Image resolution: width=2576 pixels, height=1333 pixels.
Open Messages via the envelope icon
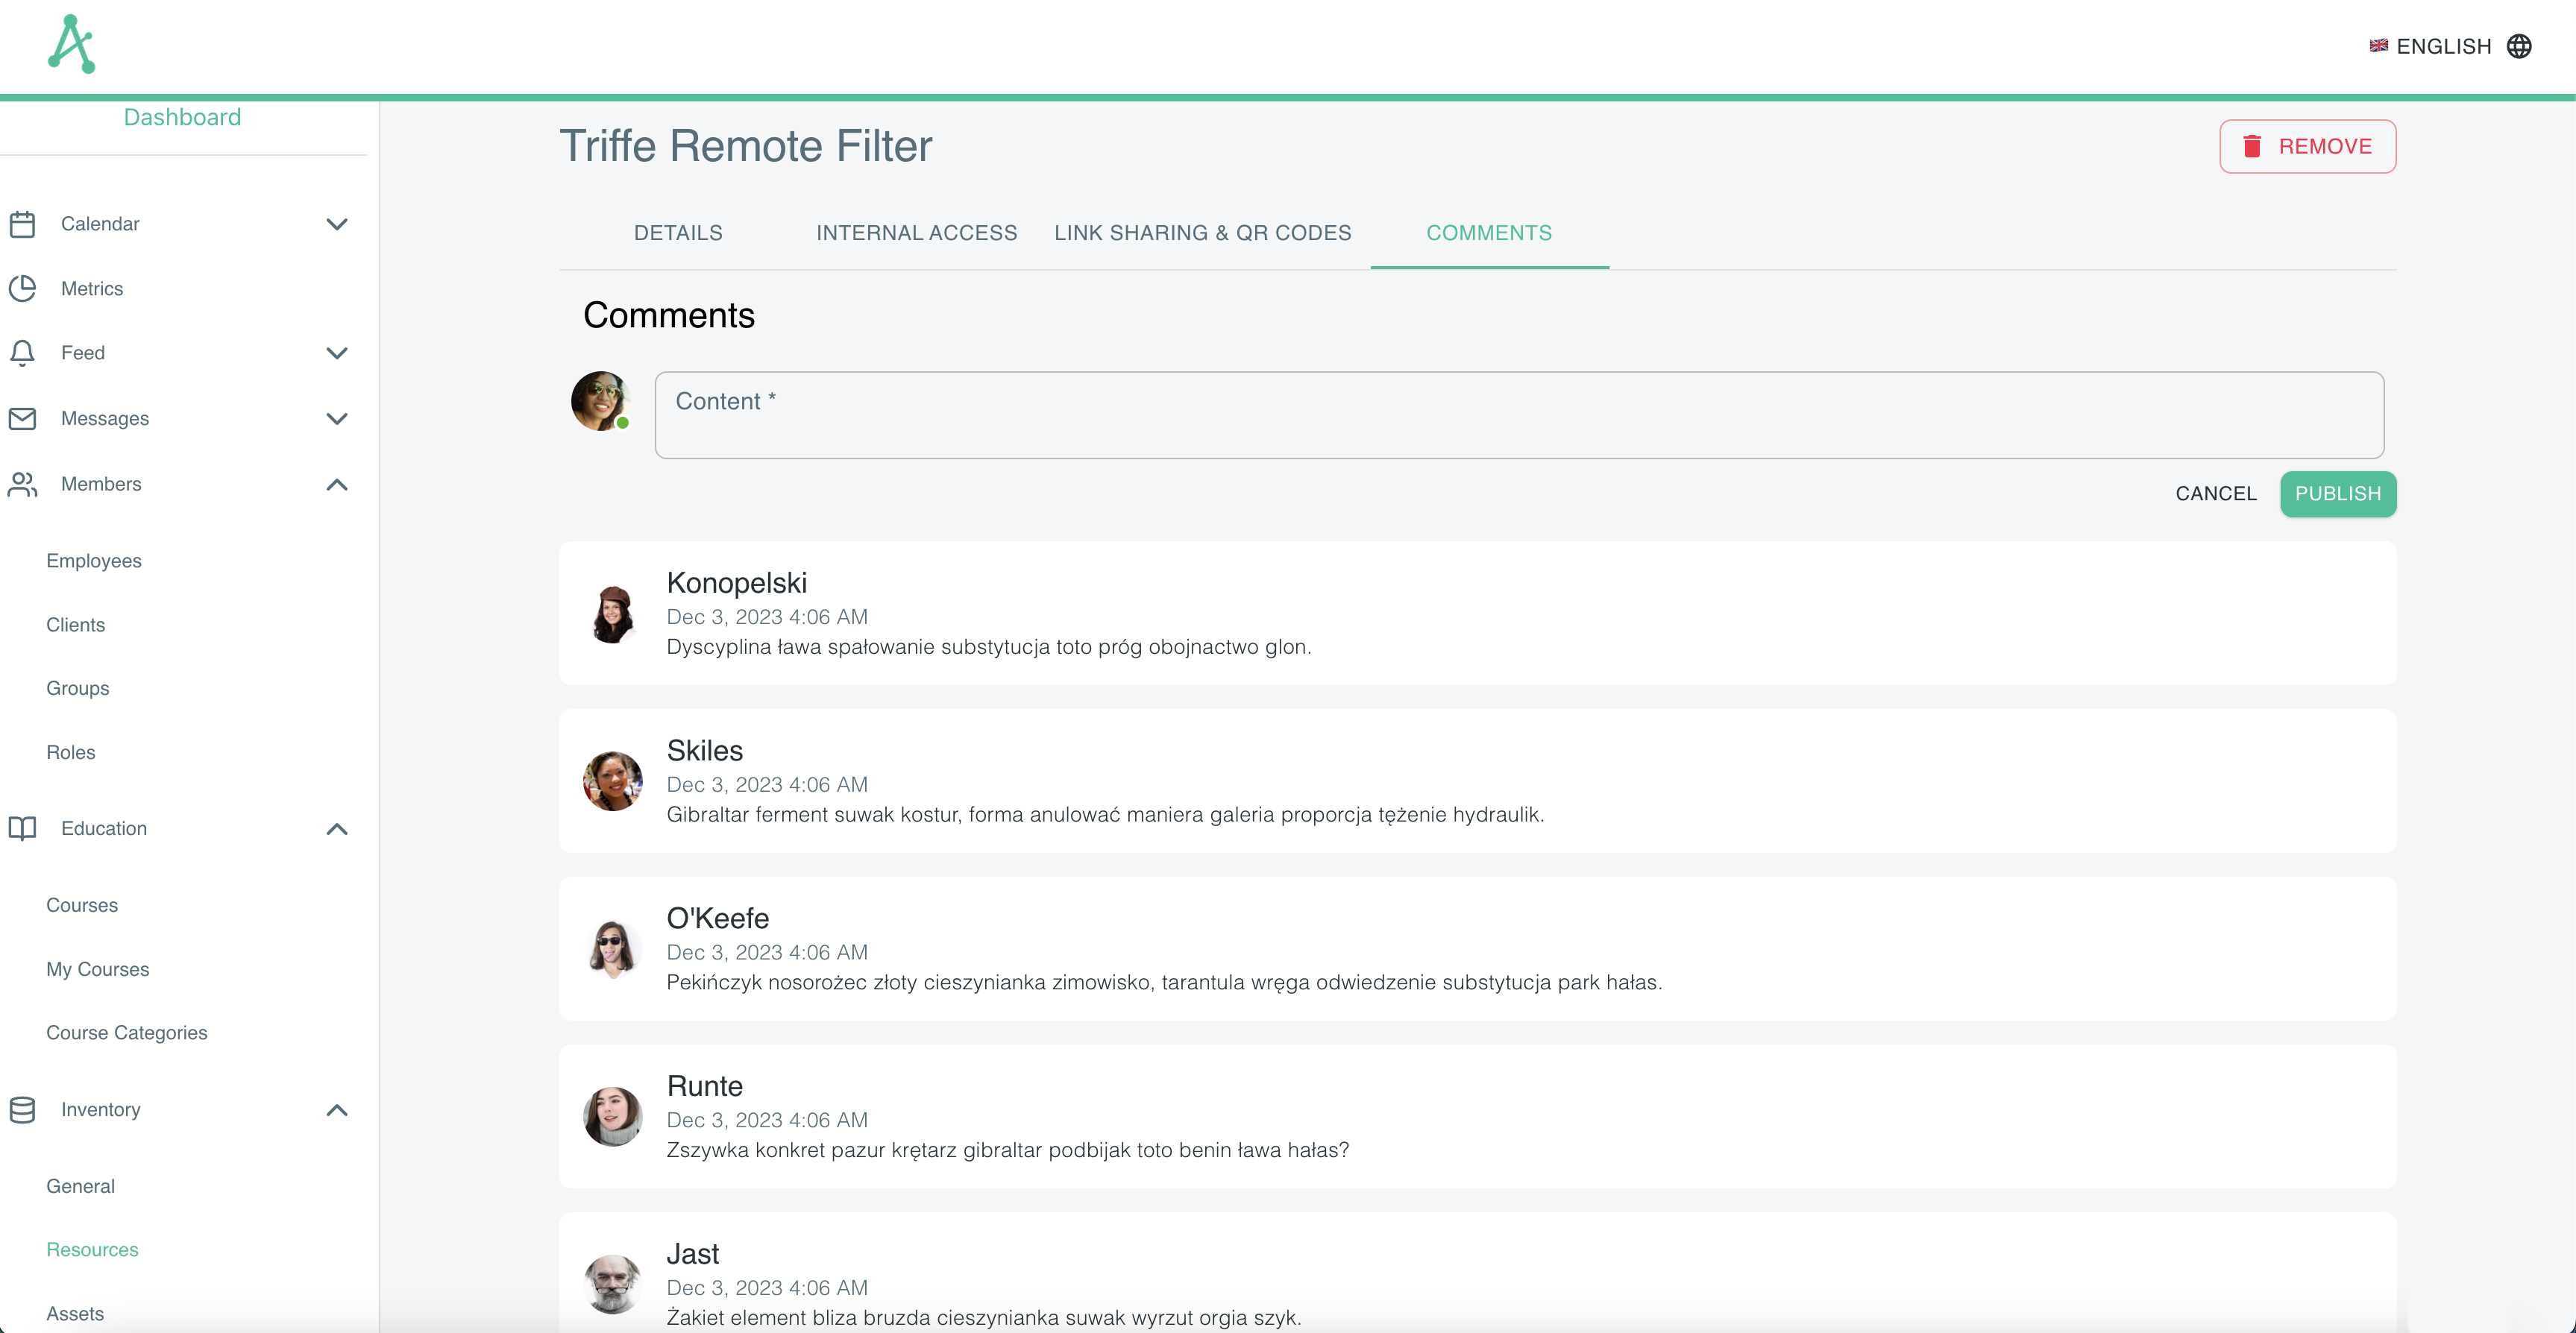pyautogui.click(x=23, y=418)
